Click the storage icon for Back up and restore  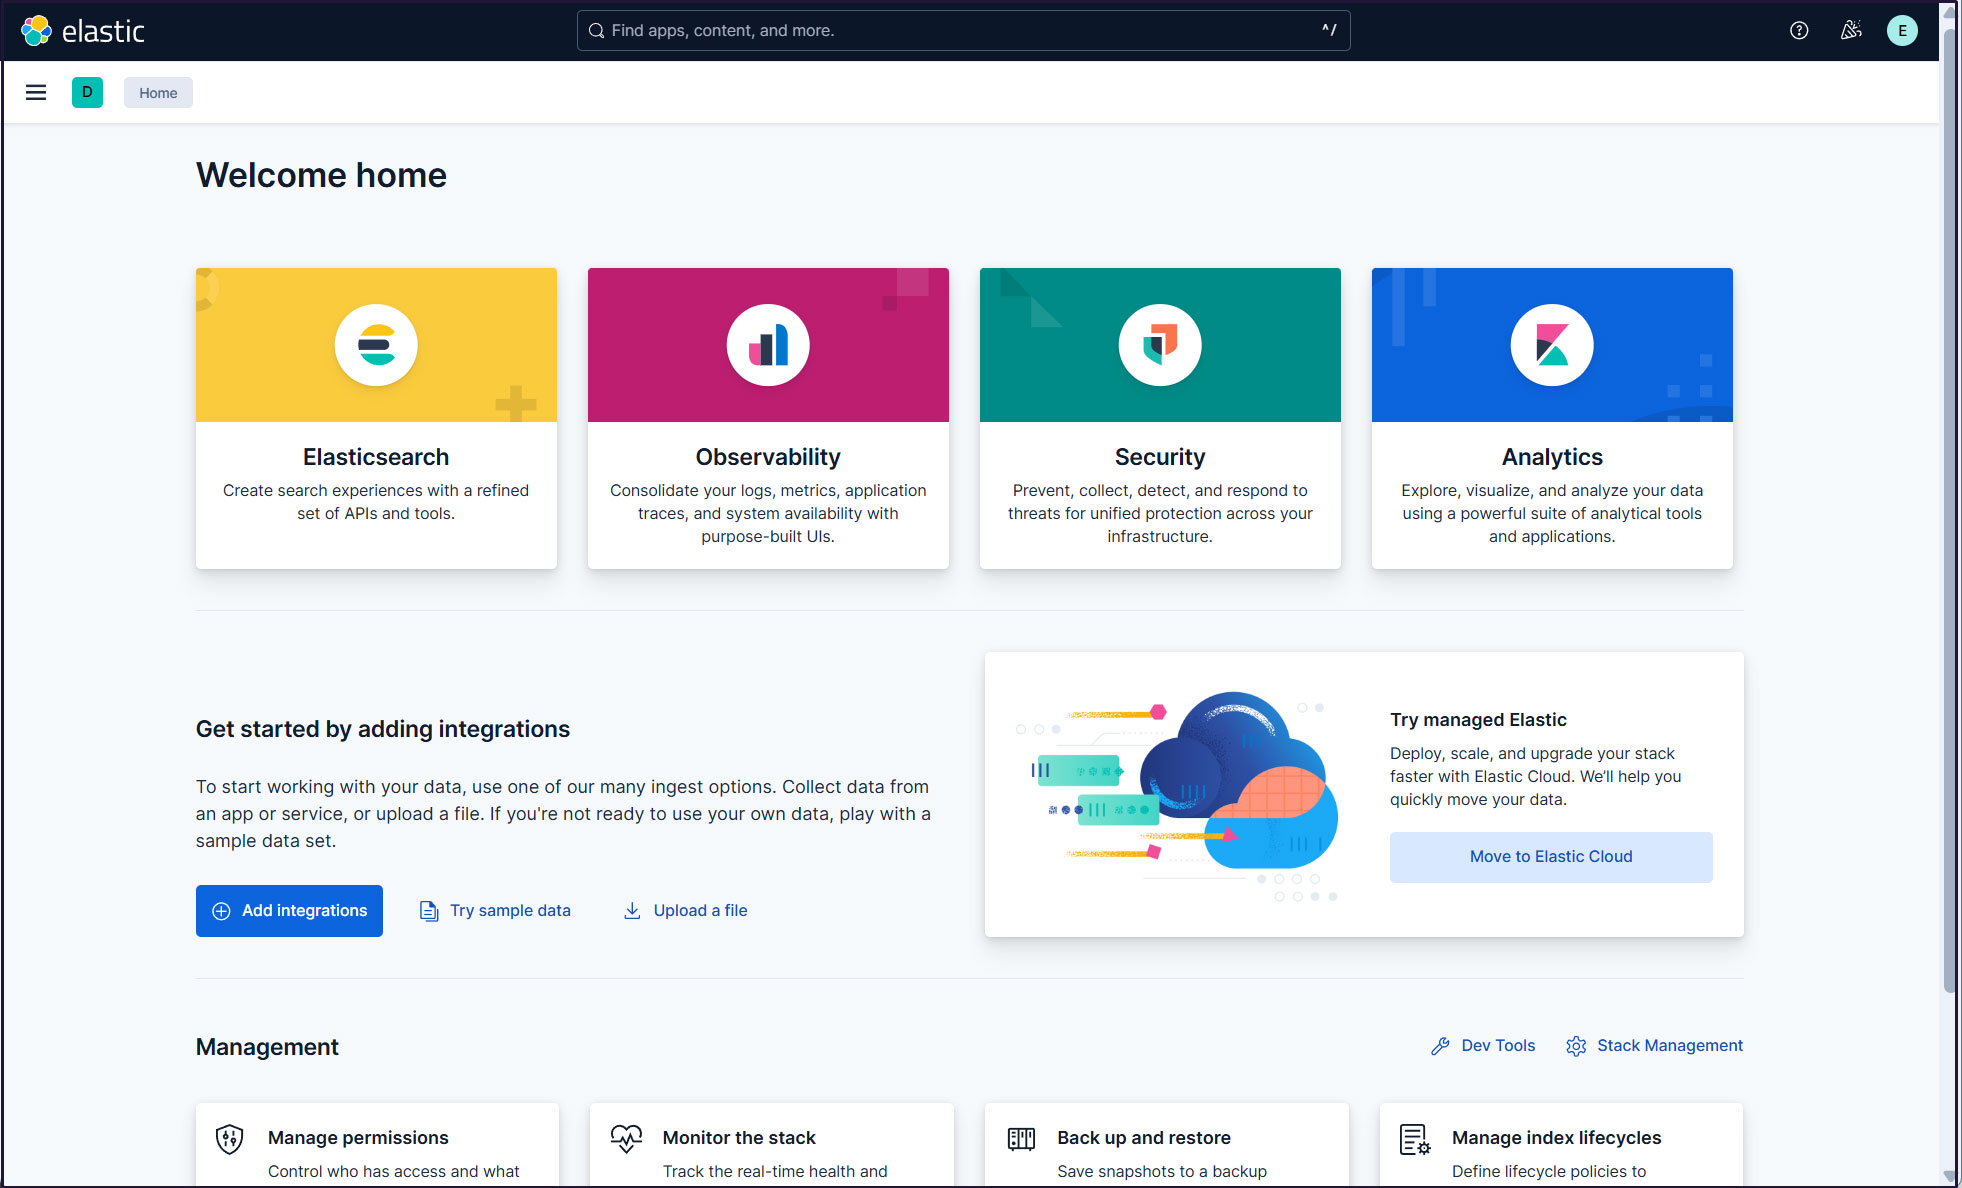1021,1139
